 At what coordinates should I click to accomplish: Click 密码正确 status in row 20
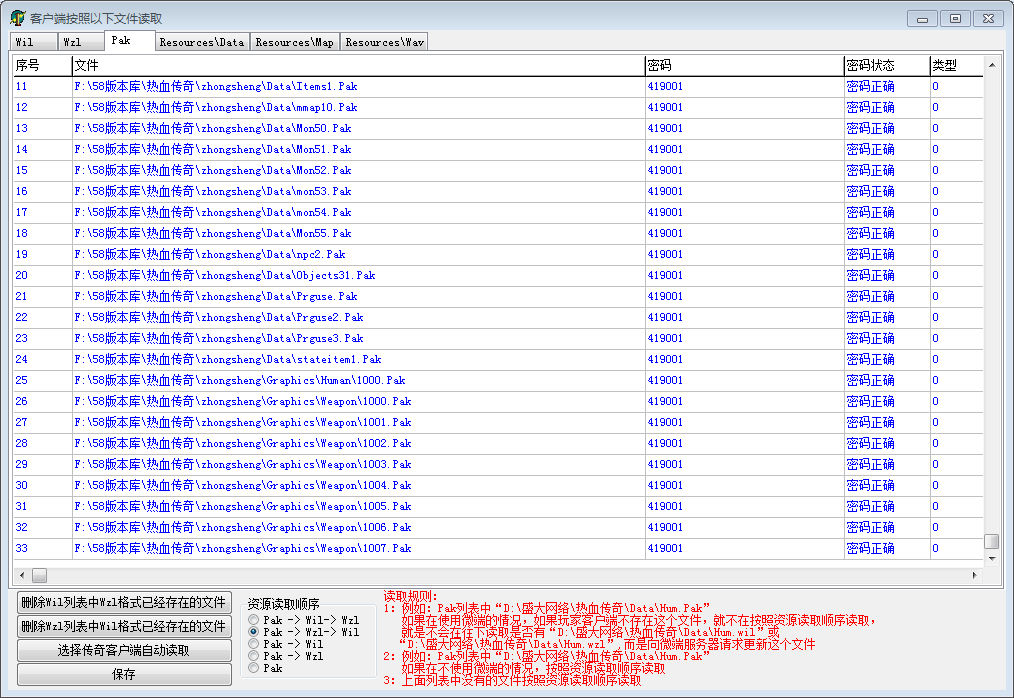coord(870,276)
